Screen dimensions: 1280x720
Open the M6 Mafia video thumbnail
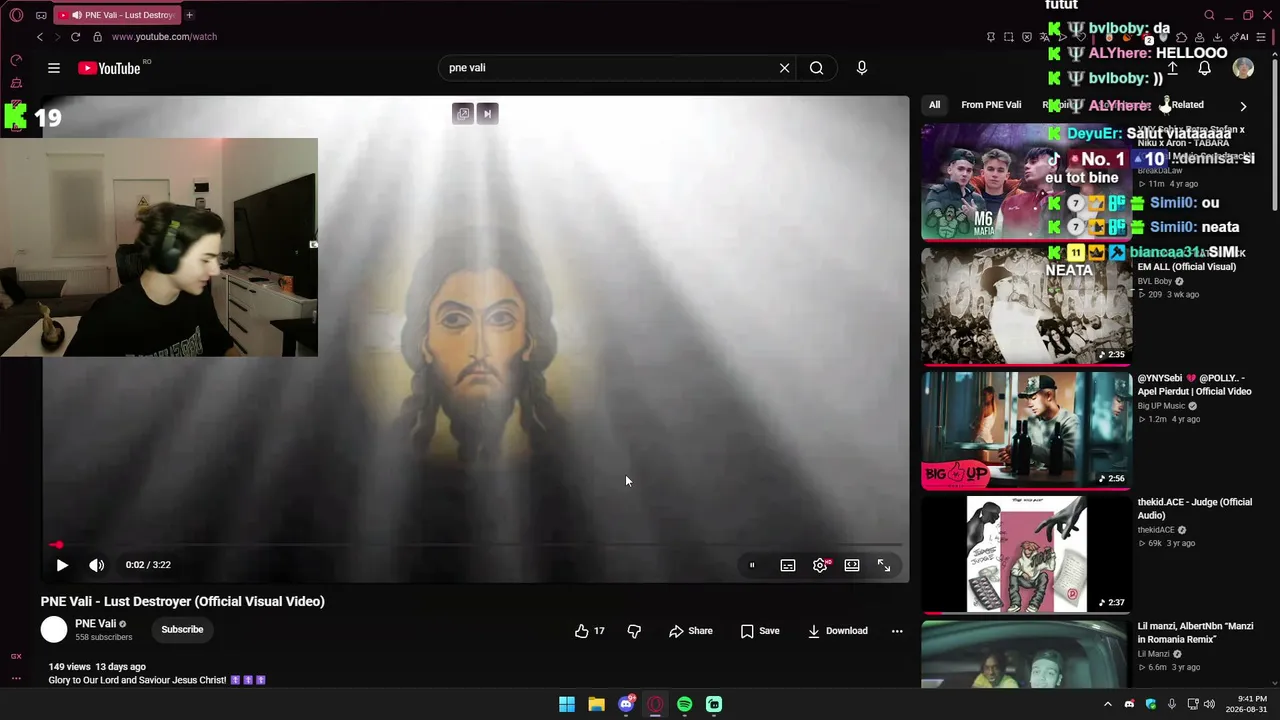pyautogui.click(x=1027, y=182)
